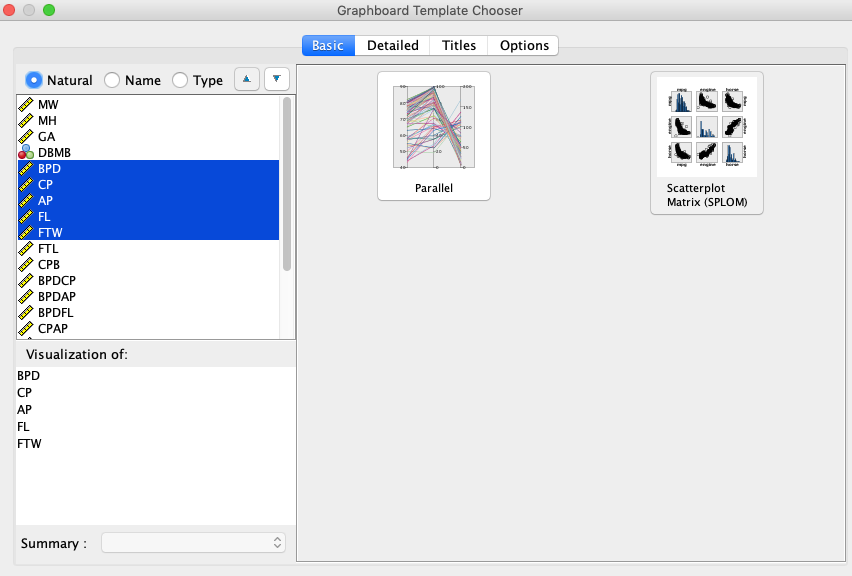Click the ruler icon beside FL

point(26,216)
